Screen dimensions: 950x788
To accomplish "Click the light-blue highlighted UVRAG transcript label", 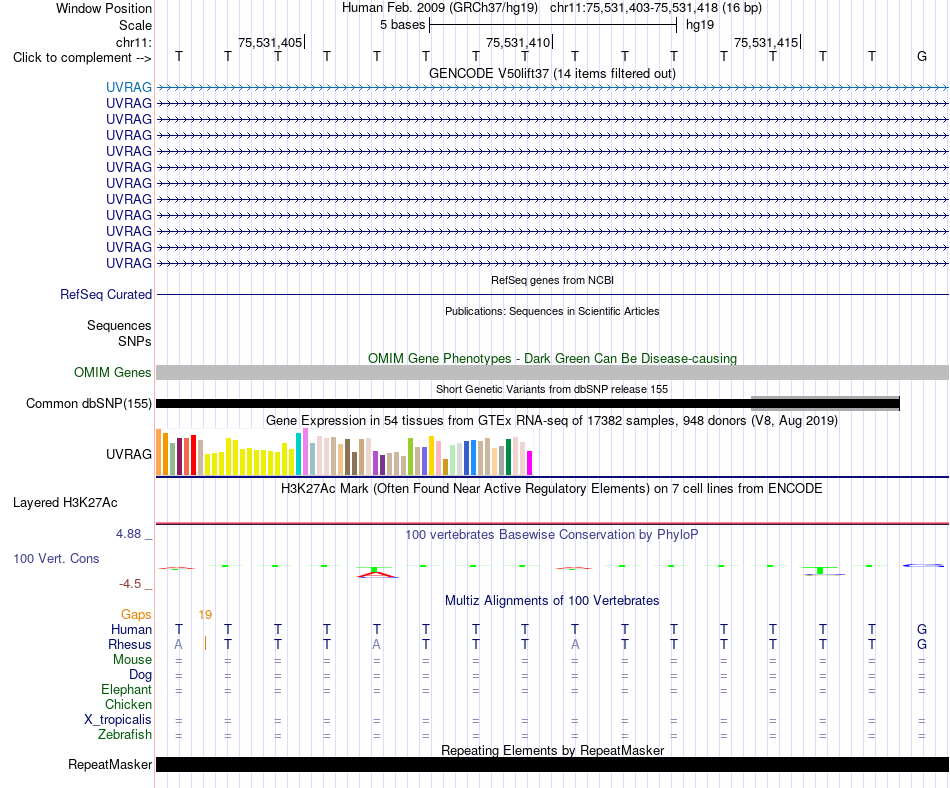I will tap(128, 87).
